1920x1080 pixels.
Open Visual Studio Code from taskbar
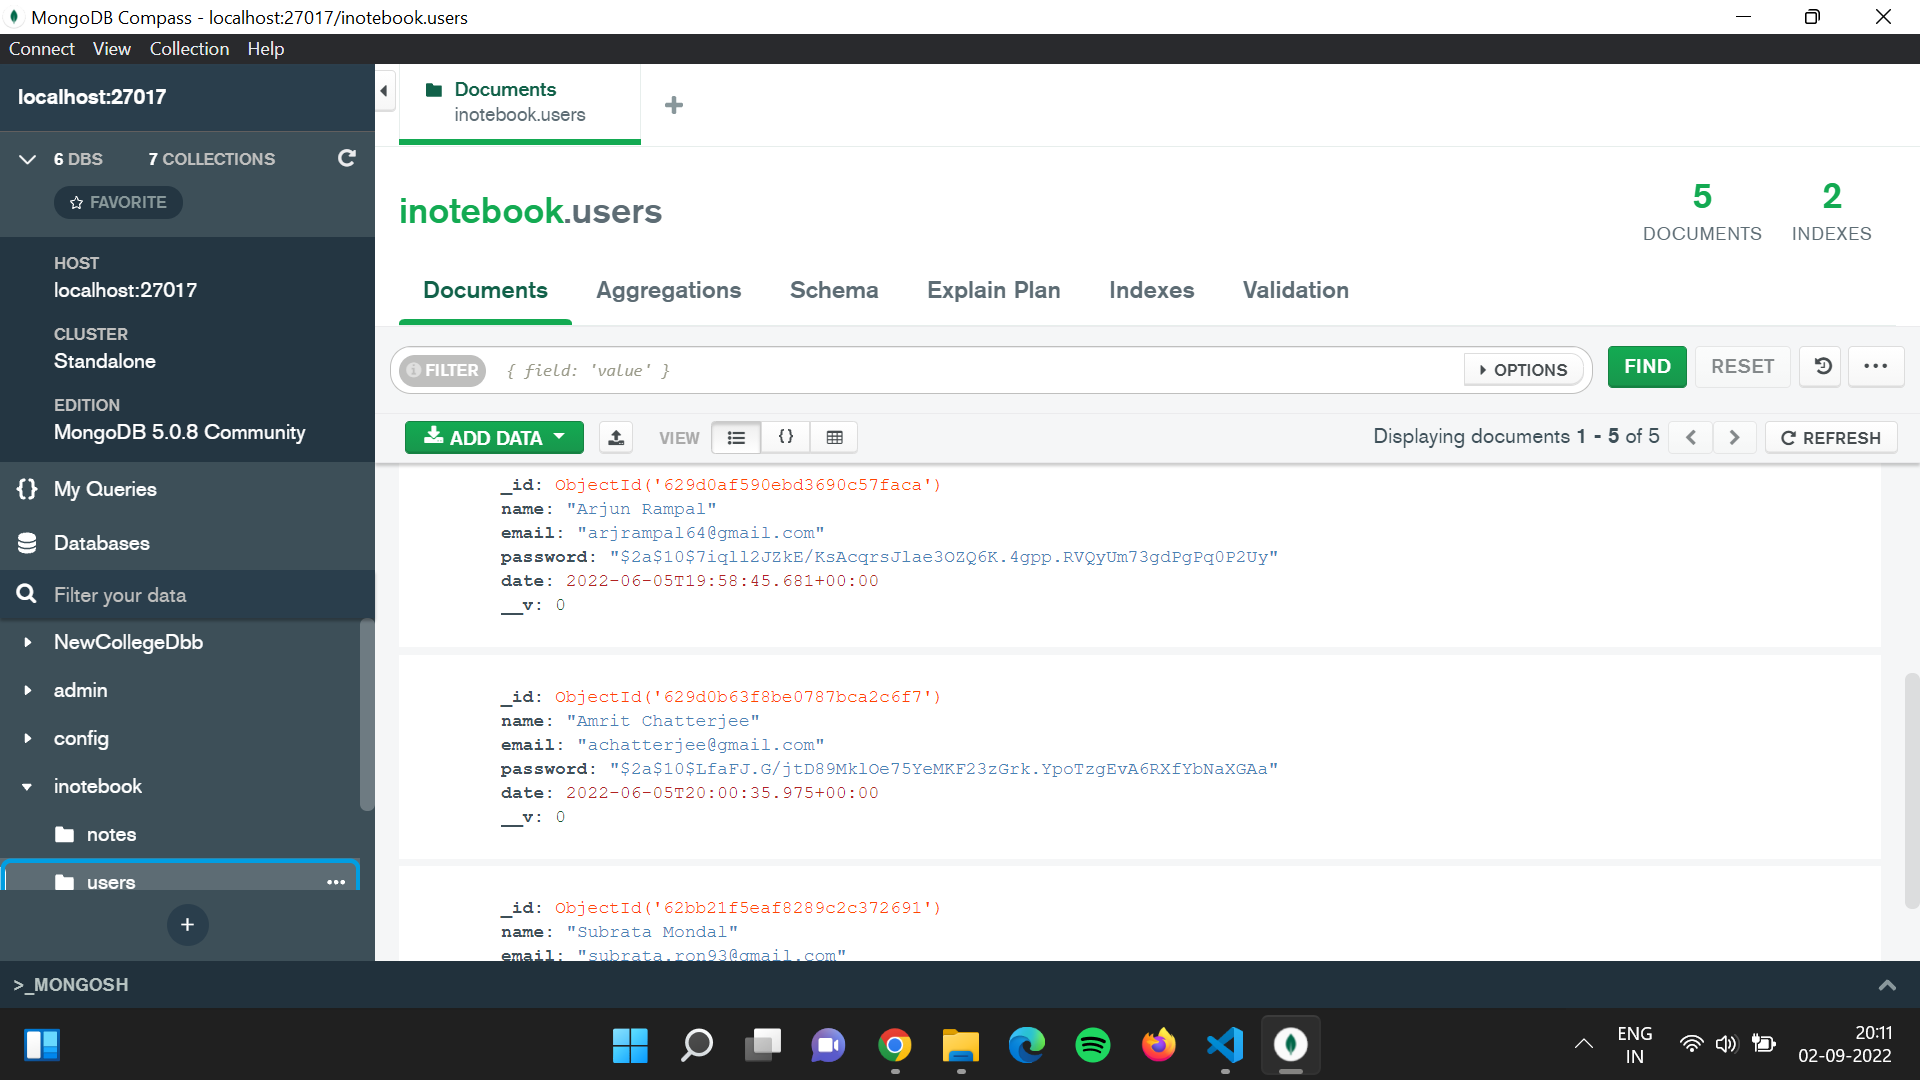tap(1225, 1045)
